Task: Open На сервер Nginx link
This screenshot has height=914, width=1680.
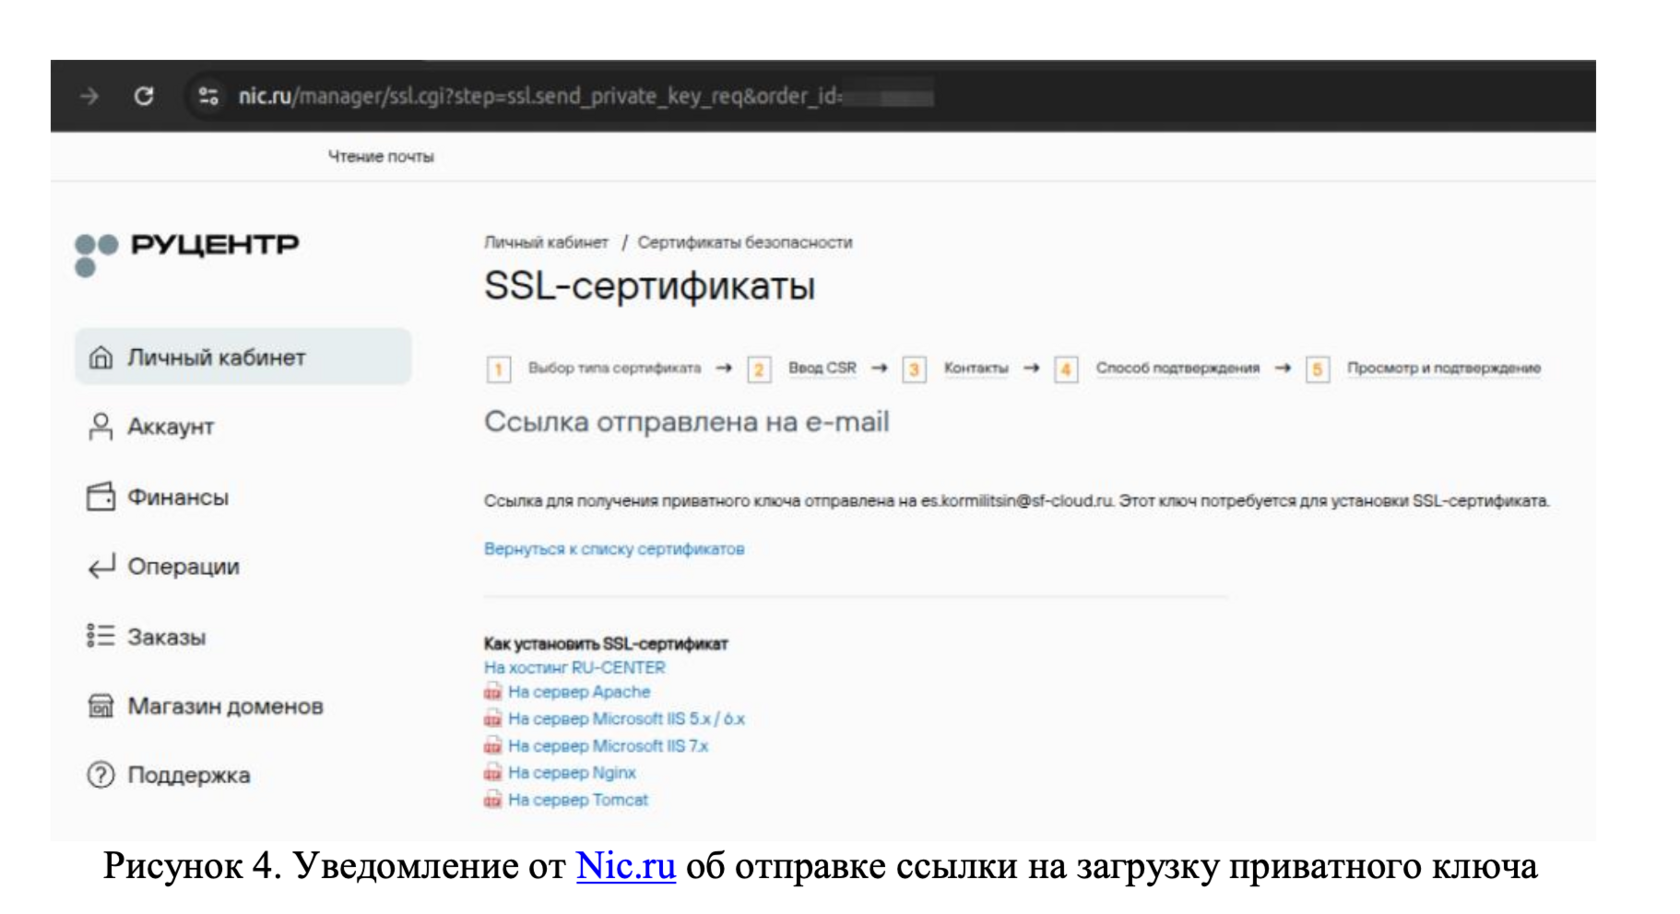Action: [x=572, y=773]
